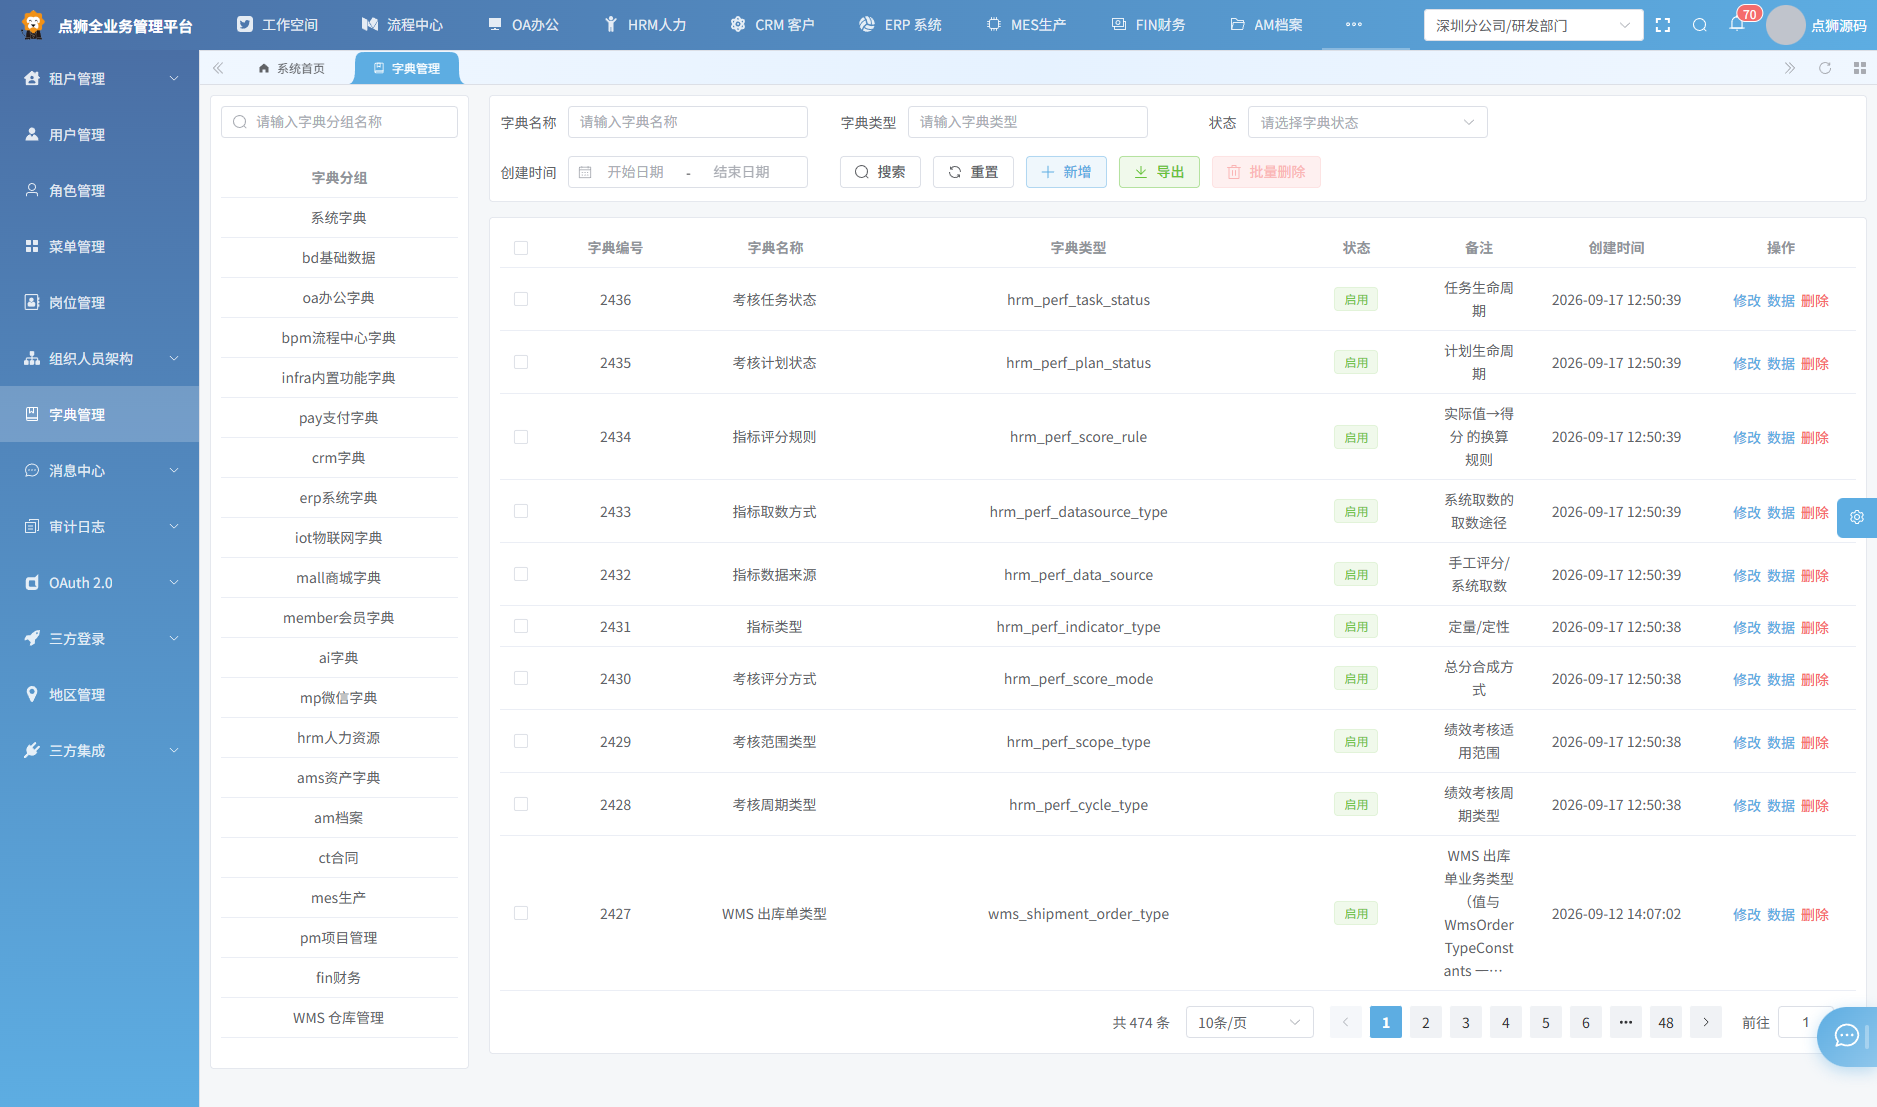Go to next page arrow in pagination
This screenshot has width=1877, height=1107.
click(x=1706, y=1022)
